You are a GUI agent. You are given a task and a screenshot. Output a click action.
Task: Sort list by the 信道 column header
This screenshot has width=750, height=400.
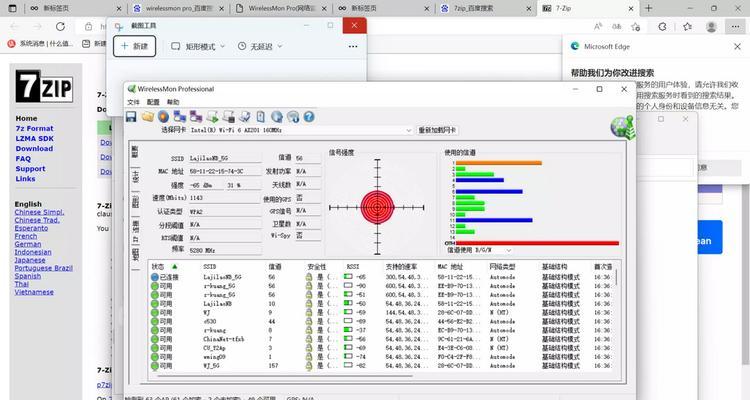[x=275, y=267]
